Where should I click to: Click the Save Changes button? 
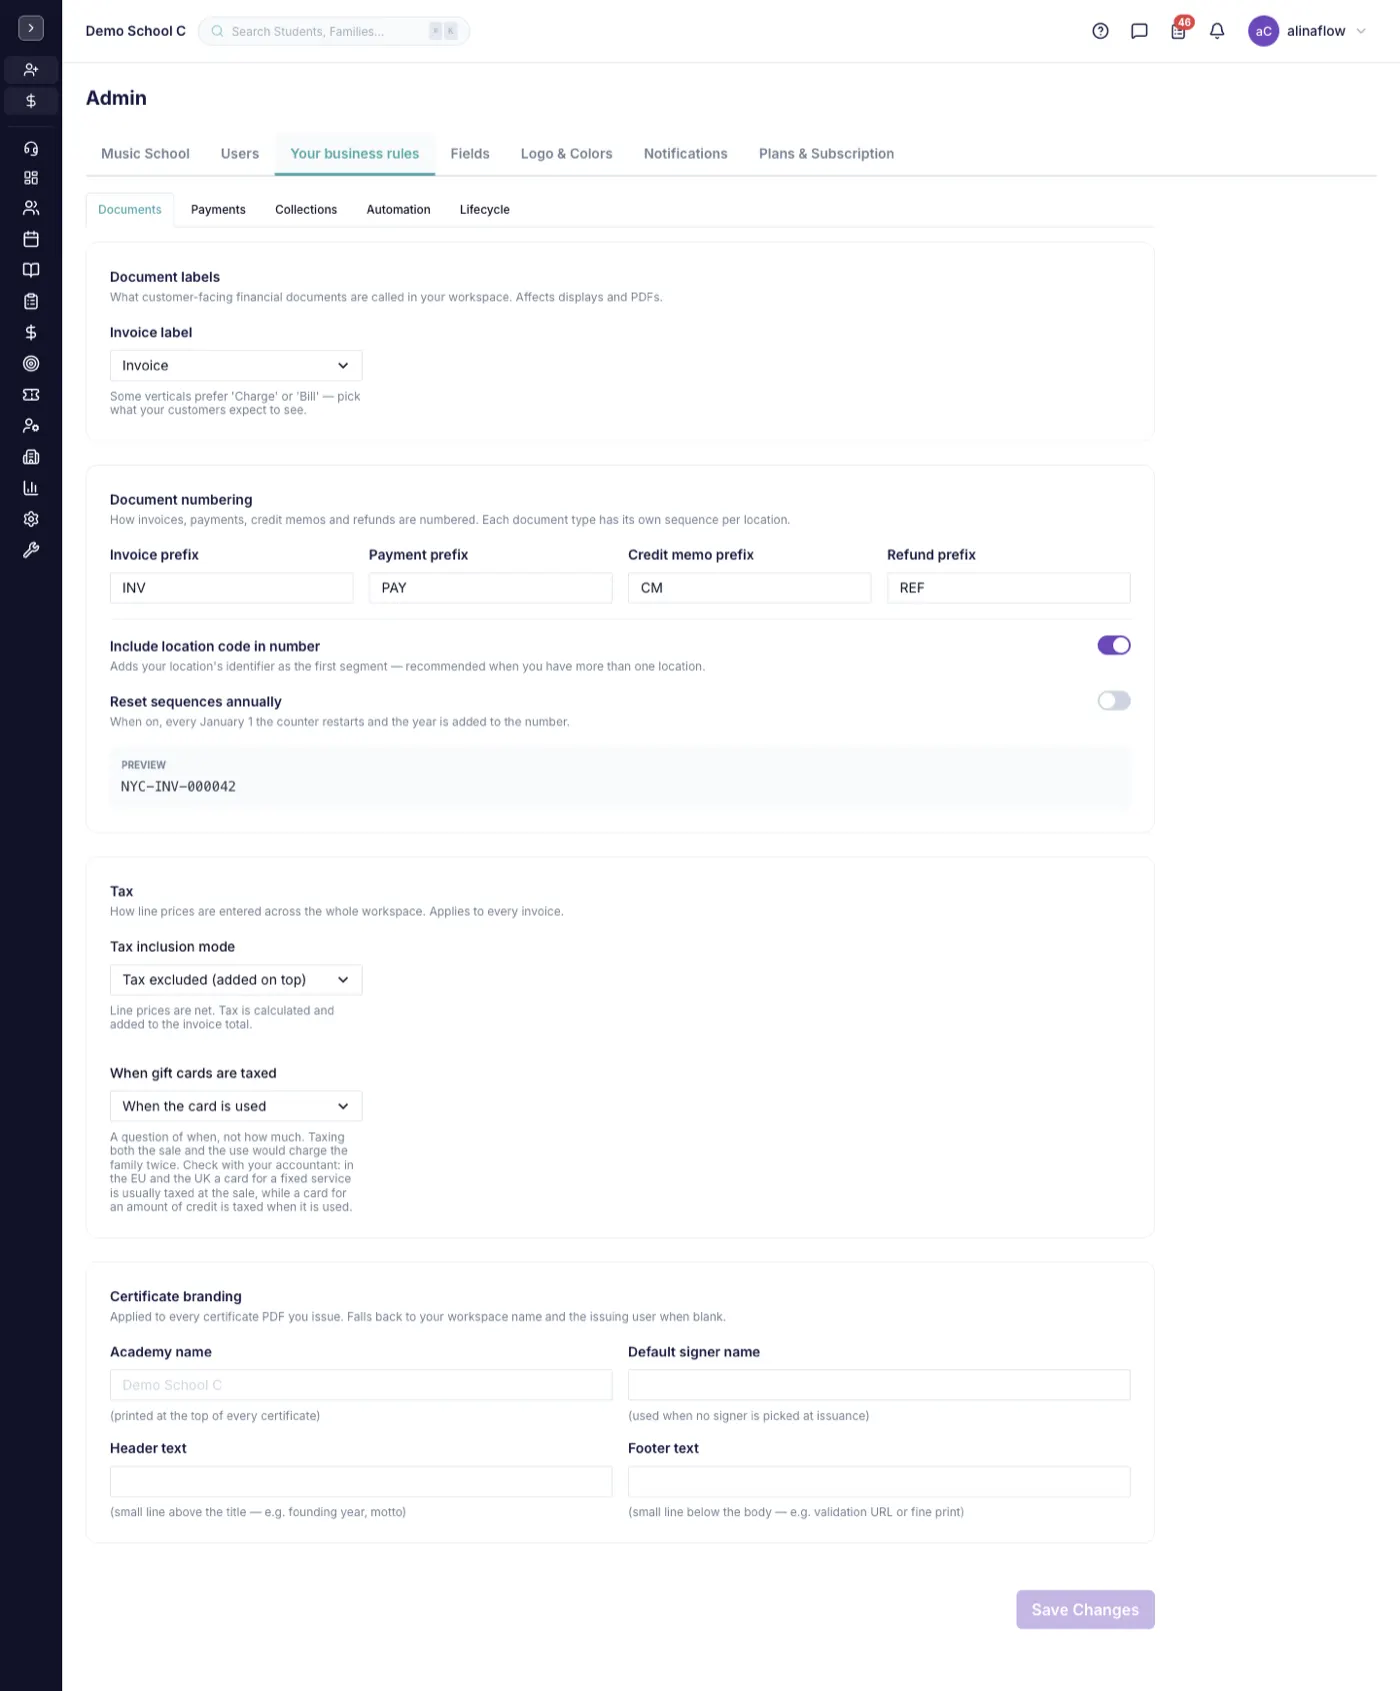[x=1085, y=1610]
